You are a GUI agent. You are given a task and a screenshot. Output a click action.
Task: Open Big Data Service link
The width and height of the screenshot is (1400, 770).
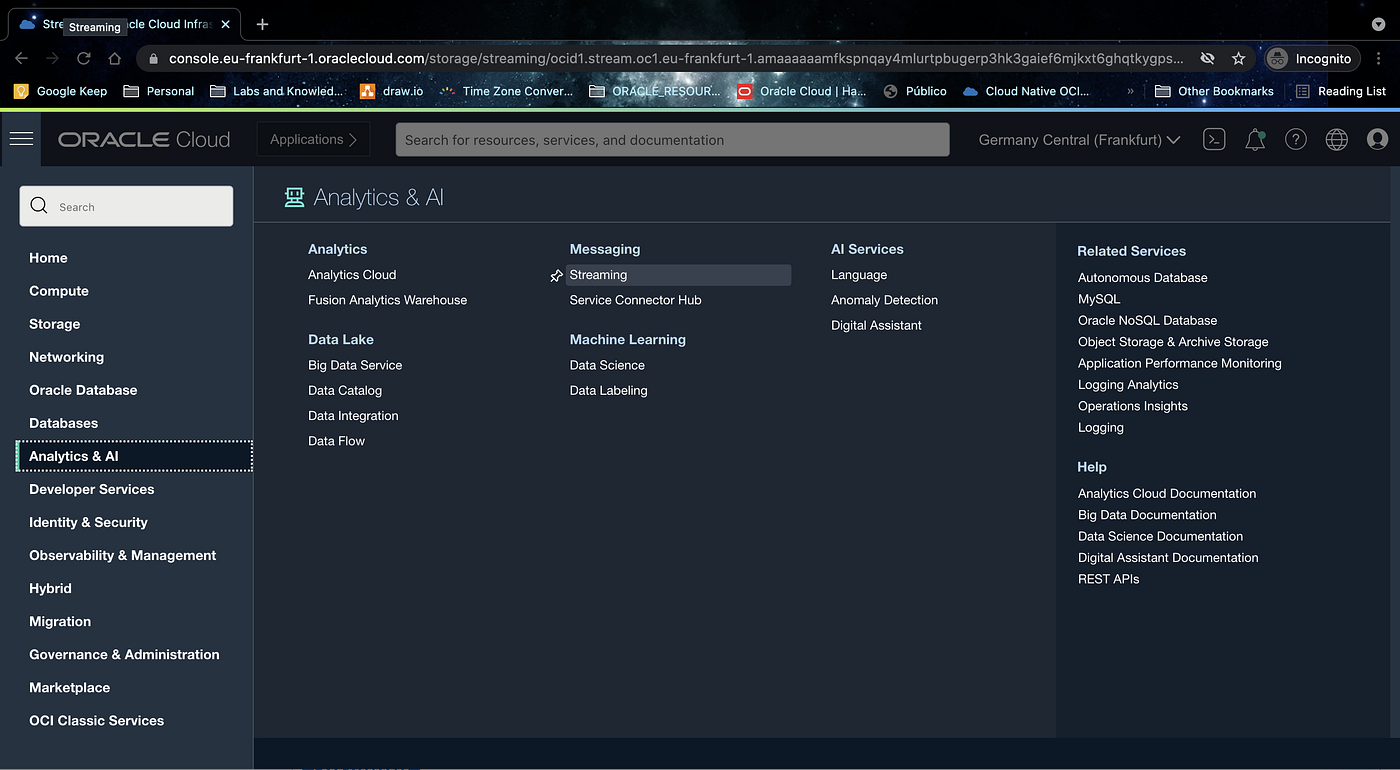coord(355,365)
